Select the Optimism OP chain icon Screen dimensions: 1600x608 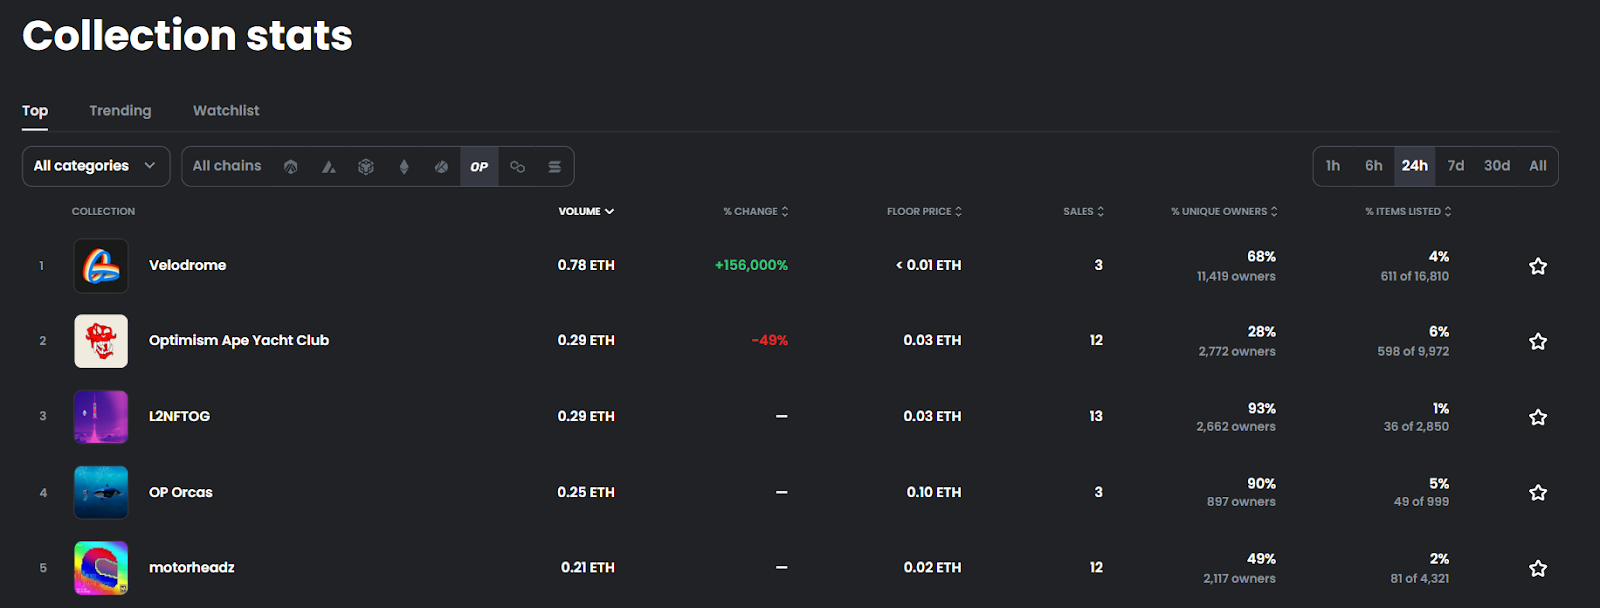coord(479,167)
